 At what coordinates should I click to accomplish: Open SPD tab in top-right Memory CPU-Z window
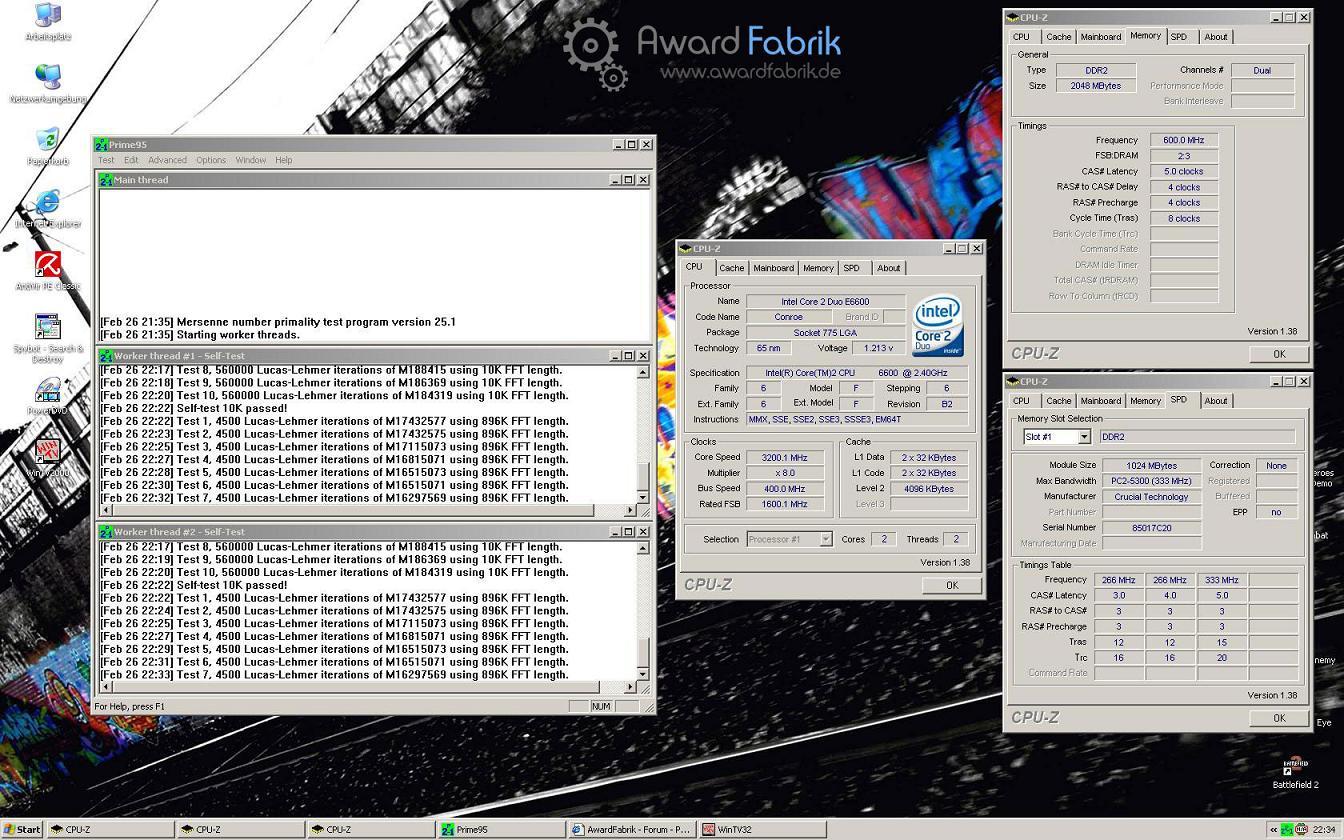click(x=1179, y=37)
